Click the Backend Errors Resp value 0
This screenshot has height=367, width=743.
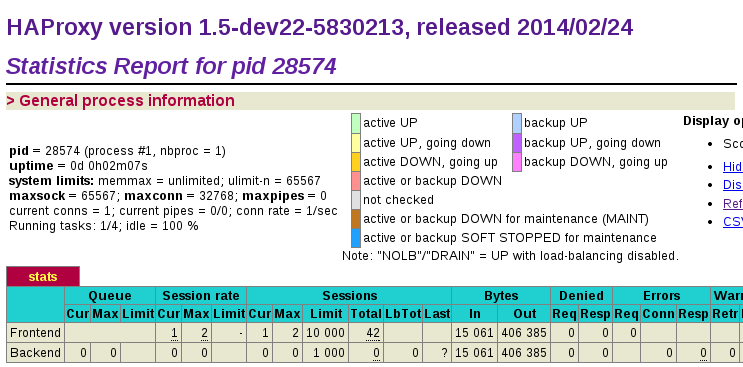(x=704, y=353)
